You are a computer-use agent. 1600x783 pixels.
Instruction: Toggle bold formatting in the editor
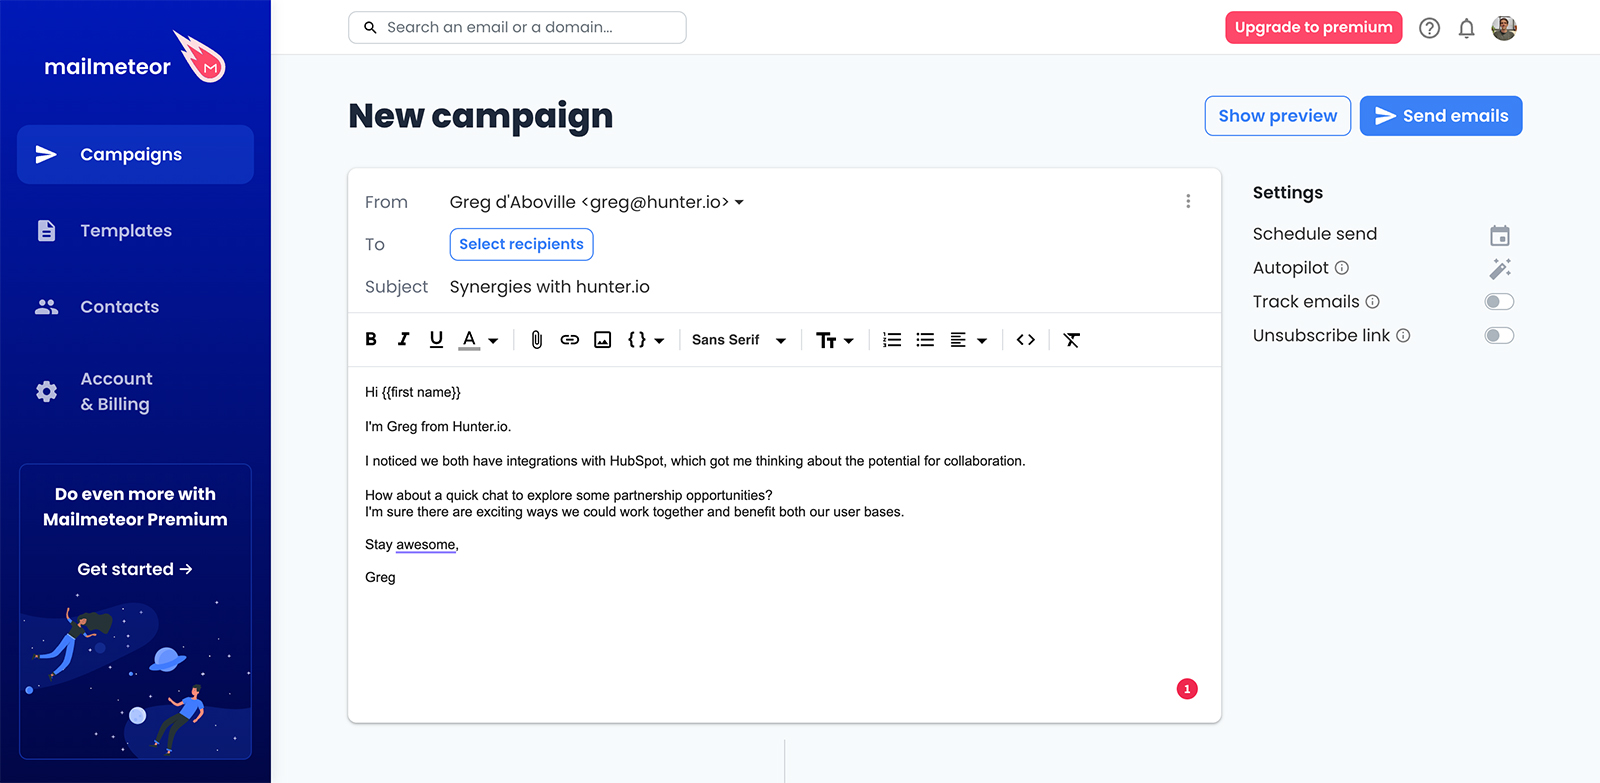tap(371, 340)
